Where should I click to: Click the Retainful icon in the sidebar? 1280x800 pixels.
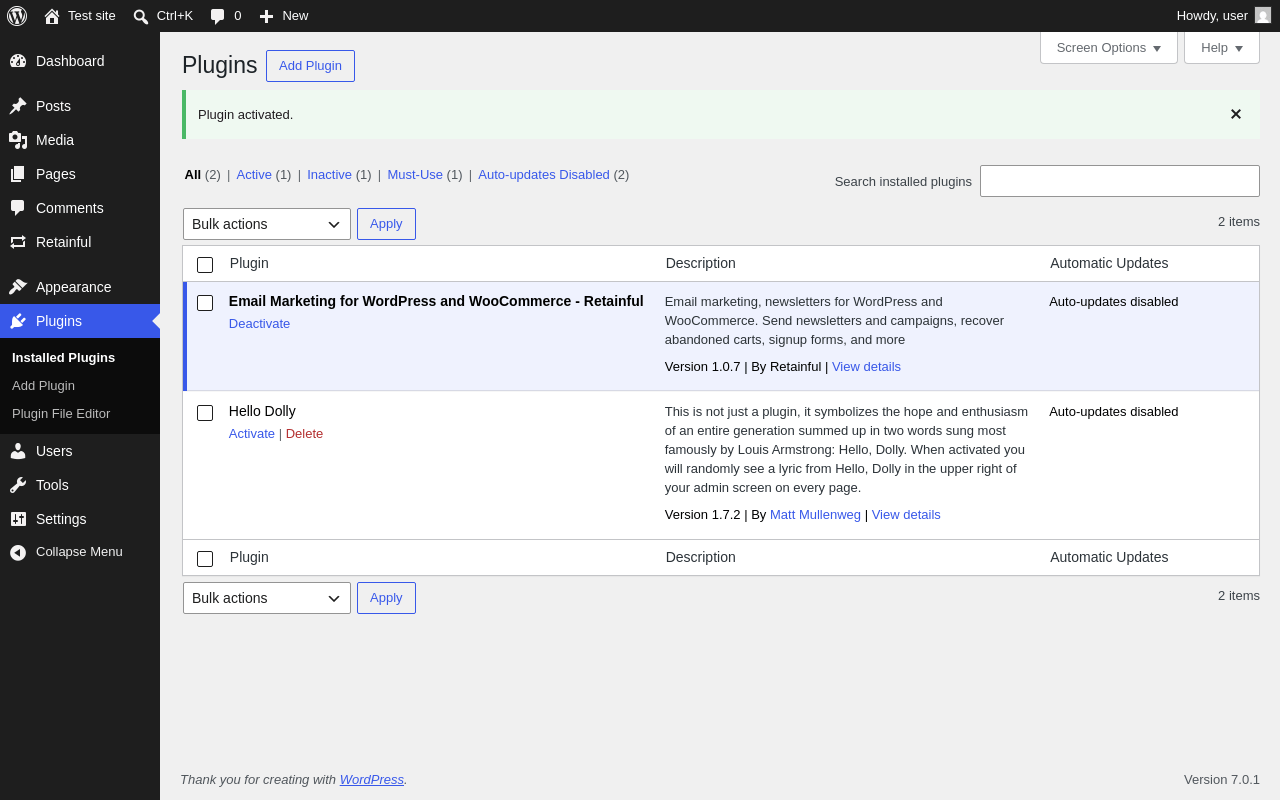18,242
